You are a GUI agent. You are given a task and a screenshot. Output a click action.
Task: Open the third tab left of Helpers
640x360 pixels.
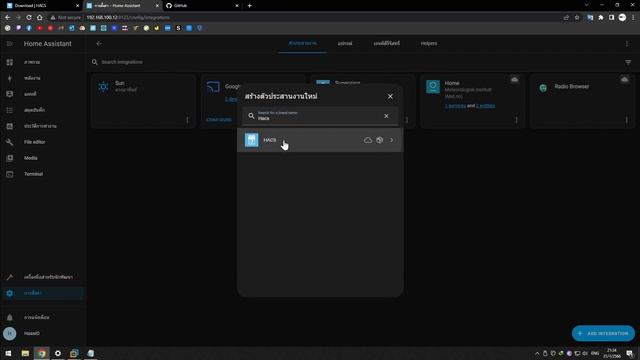pos(387,43)
